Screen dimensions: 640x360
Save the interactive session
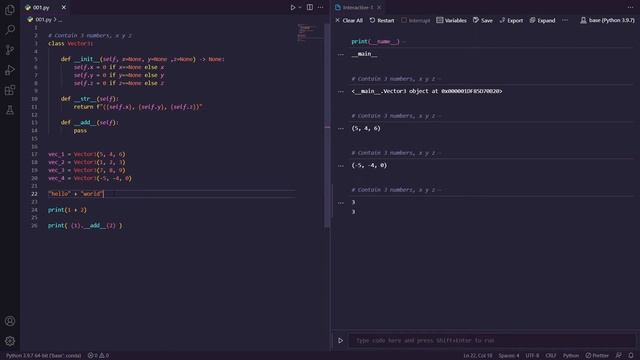tap(482, 20)
